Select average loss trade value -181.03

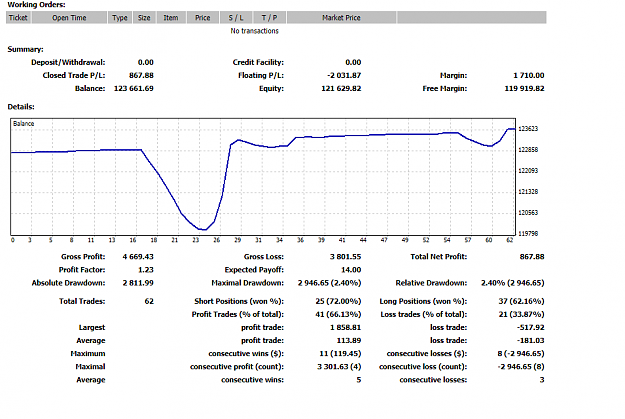tap(531, 341)
